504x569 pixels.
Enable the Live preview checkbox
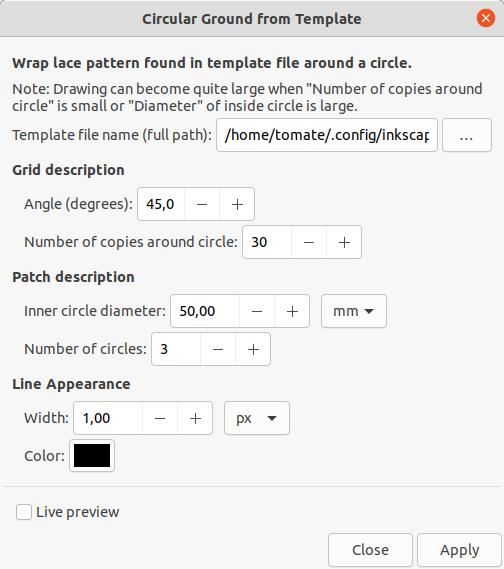(x=24, y=512)
